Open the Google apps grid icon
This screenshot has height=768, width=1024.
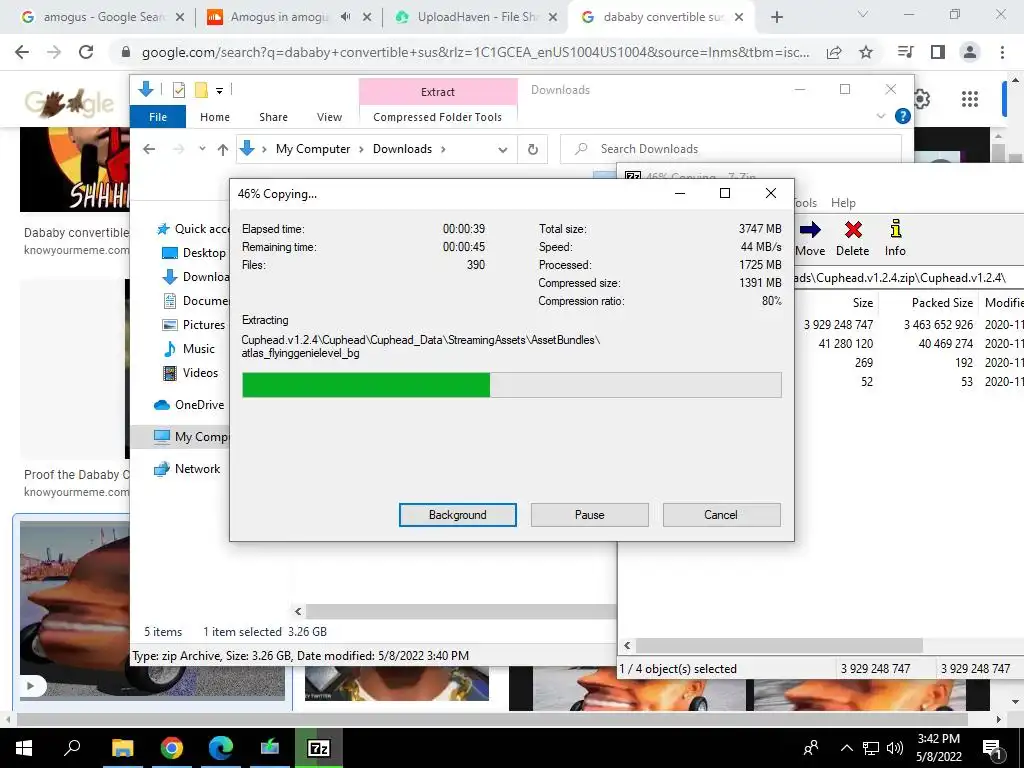(970, 99)
